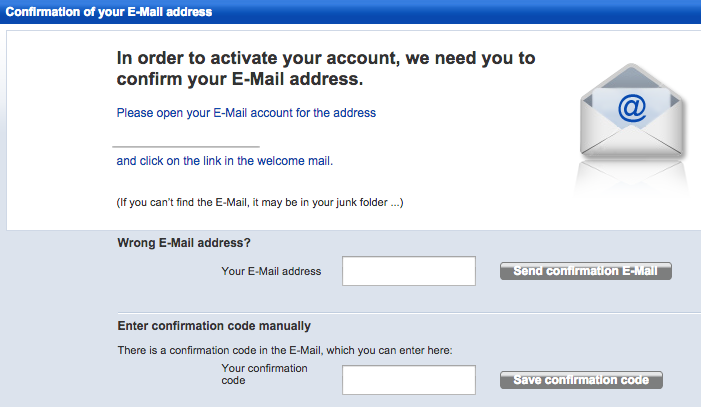Click the Save confirmation code button

[581, 380]
